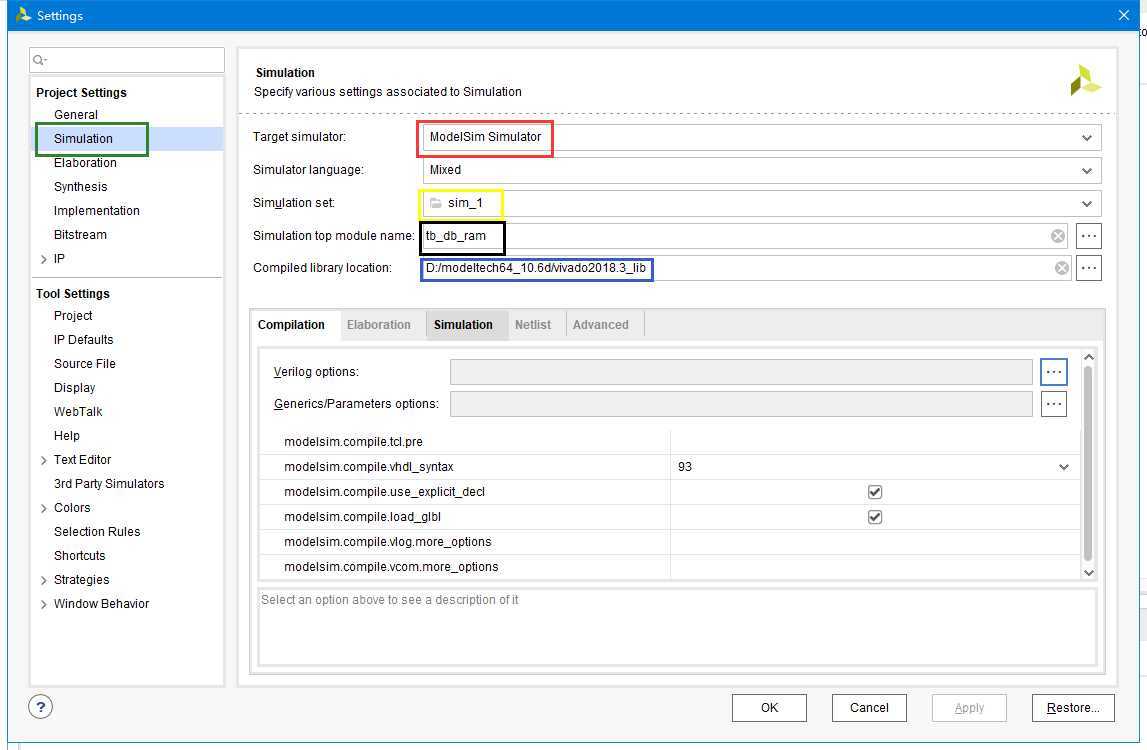1147x750 pixels.
Task: Select Display settings page
Action: point(75,388)
